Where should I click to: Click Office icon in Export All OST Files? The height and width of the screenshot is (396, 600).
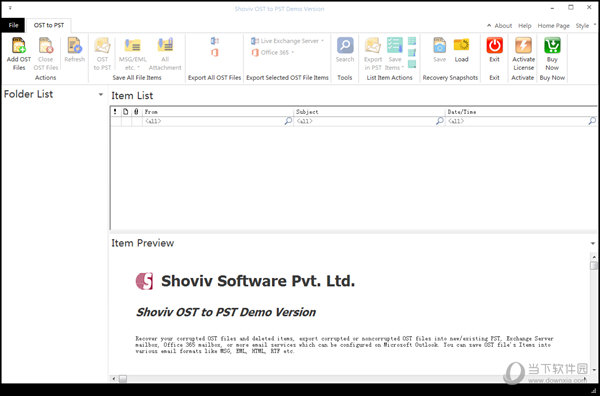pyautogui.click(x=215, y=52)
